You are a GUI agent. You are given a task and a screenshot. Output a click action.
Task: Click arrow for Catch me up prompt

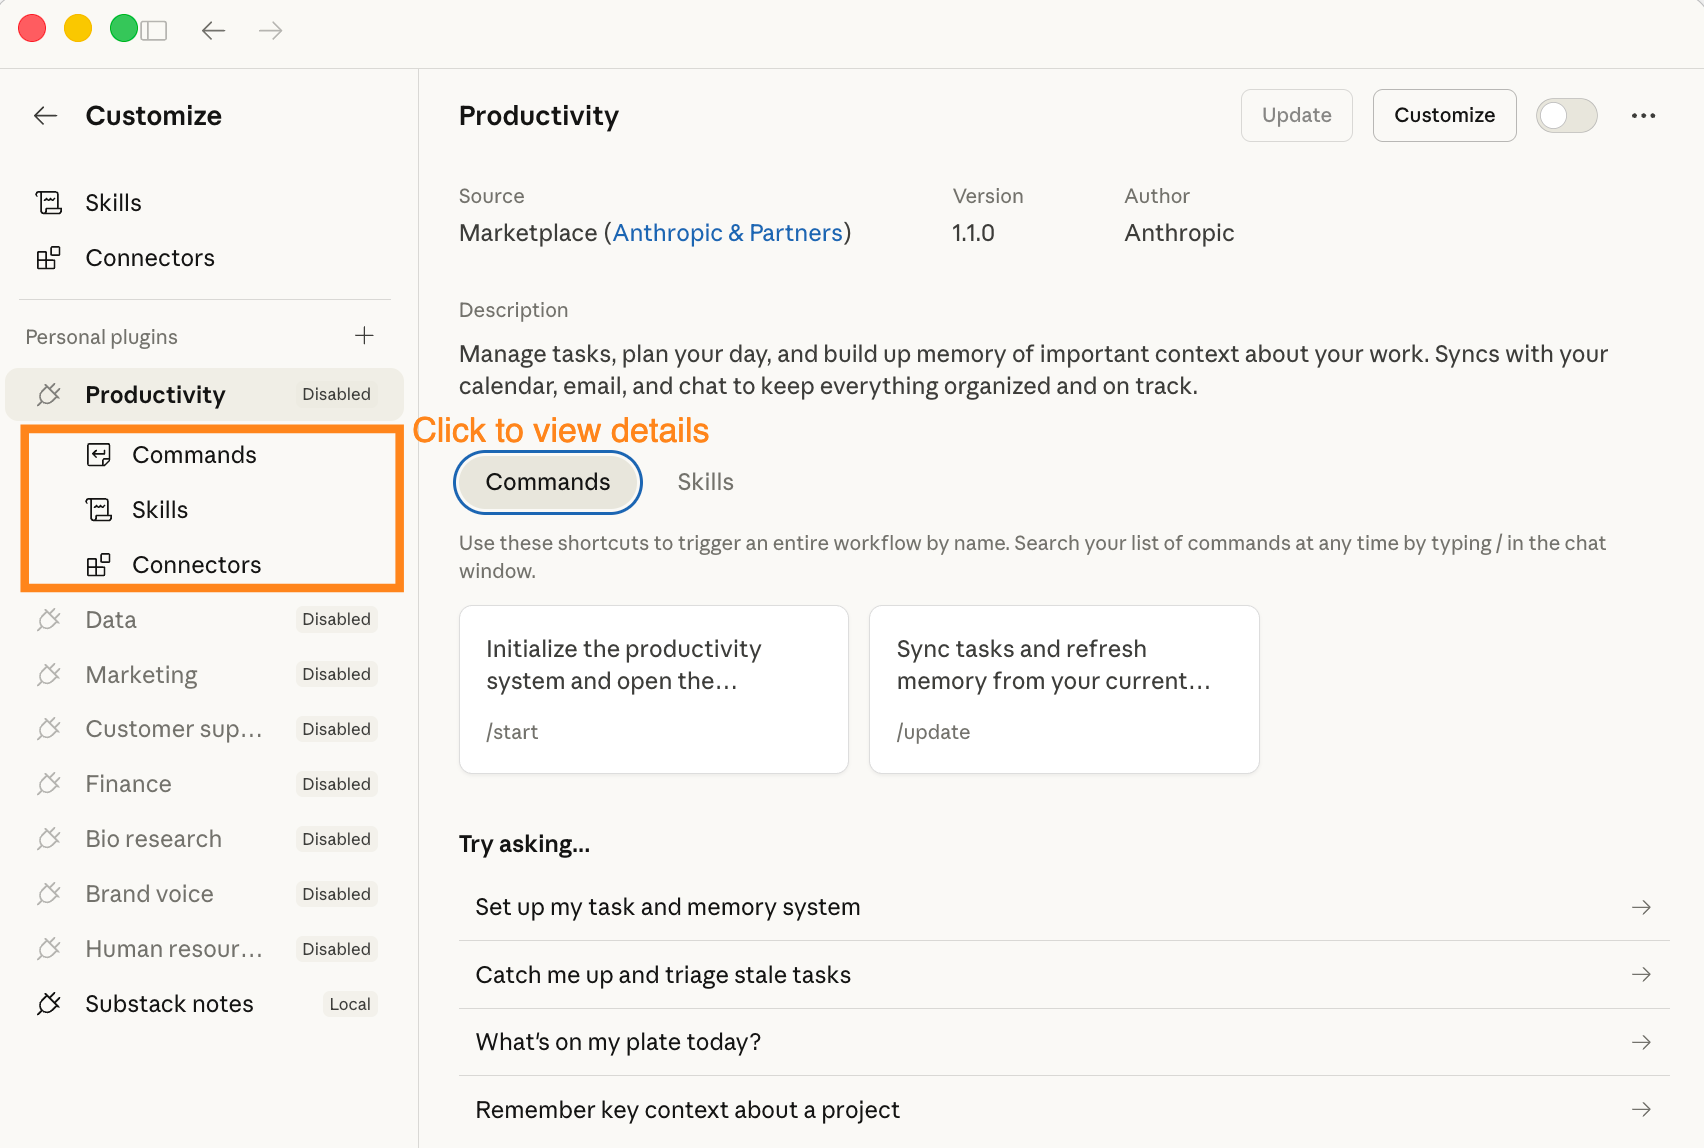[x=1641, y=975]
